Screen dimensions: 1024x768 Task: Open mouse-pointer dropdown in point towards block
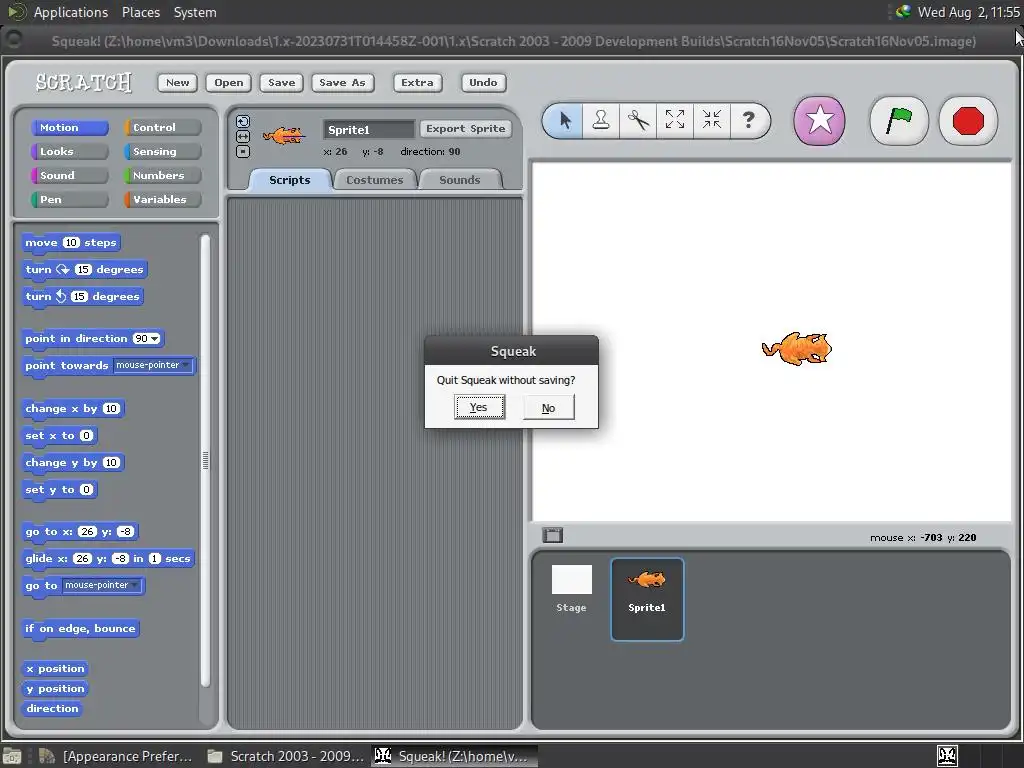pyautogui.click(x=153, y=365)
